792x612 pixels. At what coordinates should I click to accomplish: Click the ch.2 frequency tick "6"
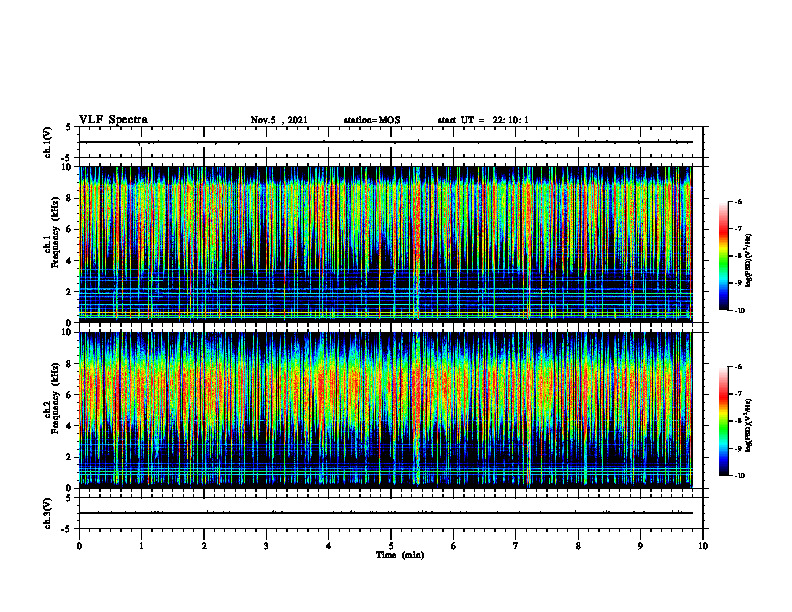click(70, 395)
